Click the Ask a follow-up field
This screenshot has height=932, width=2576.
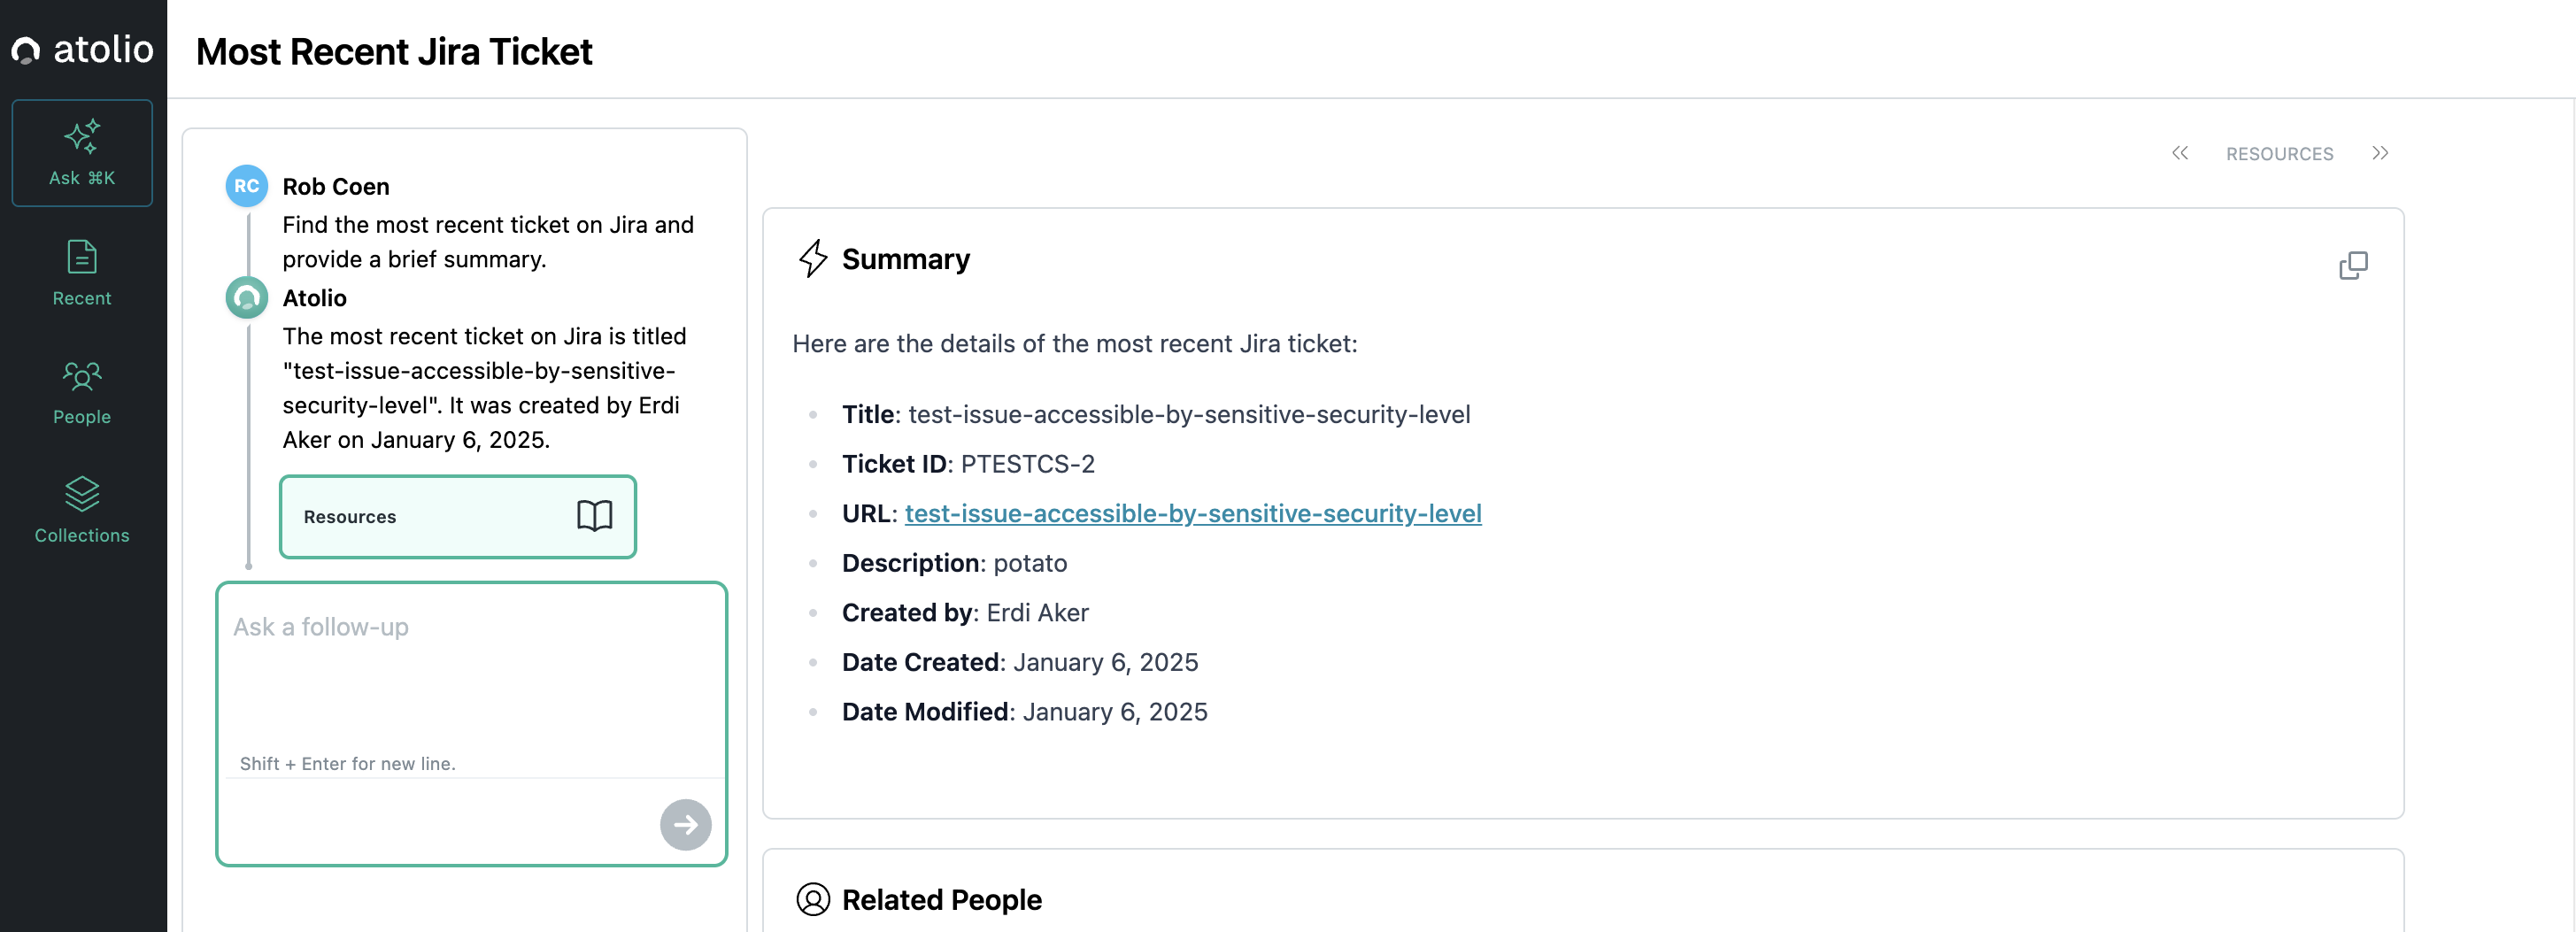tap(470, 680)
